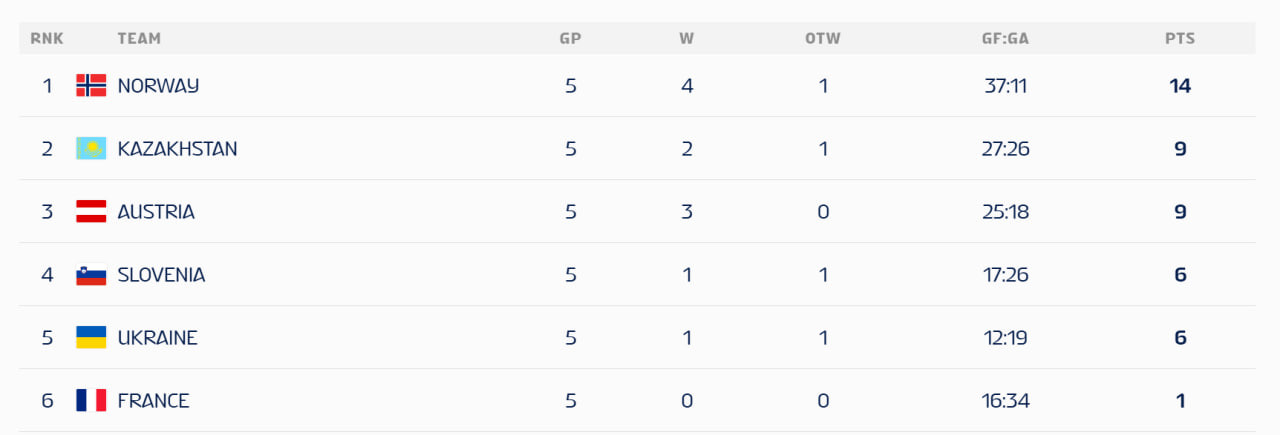Image resolution: width=1280 pixels, height=435 pixels.
Task: Open the KAZAKHSTAN team link
Action: point(177,149)
